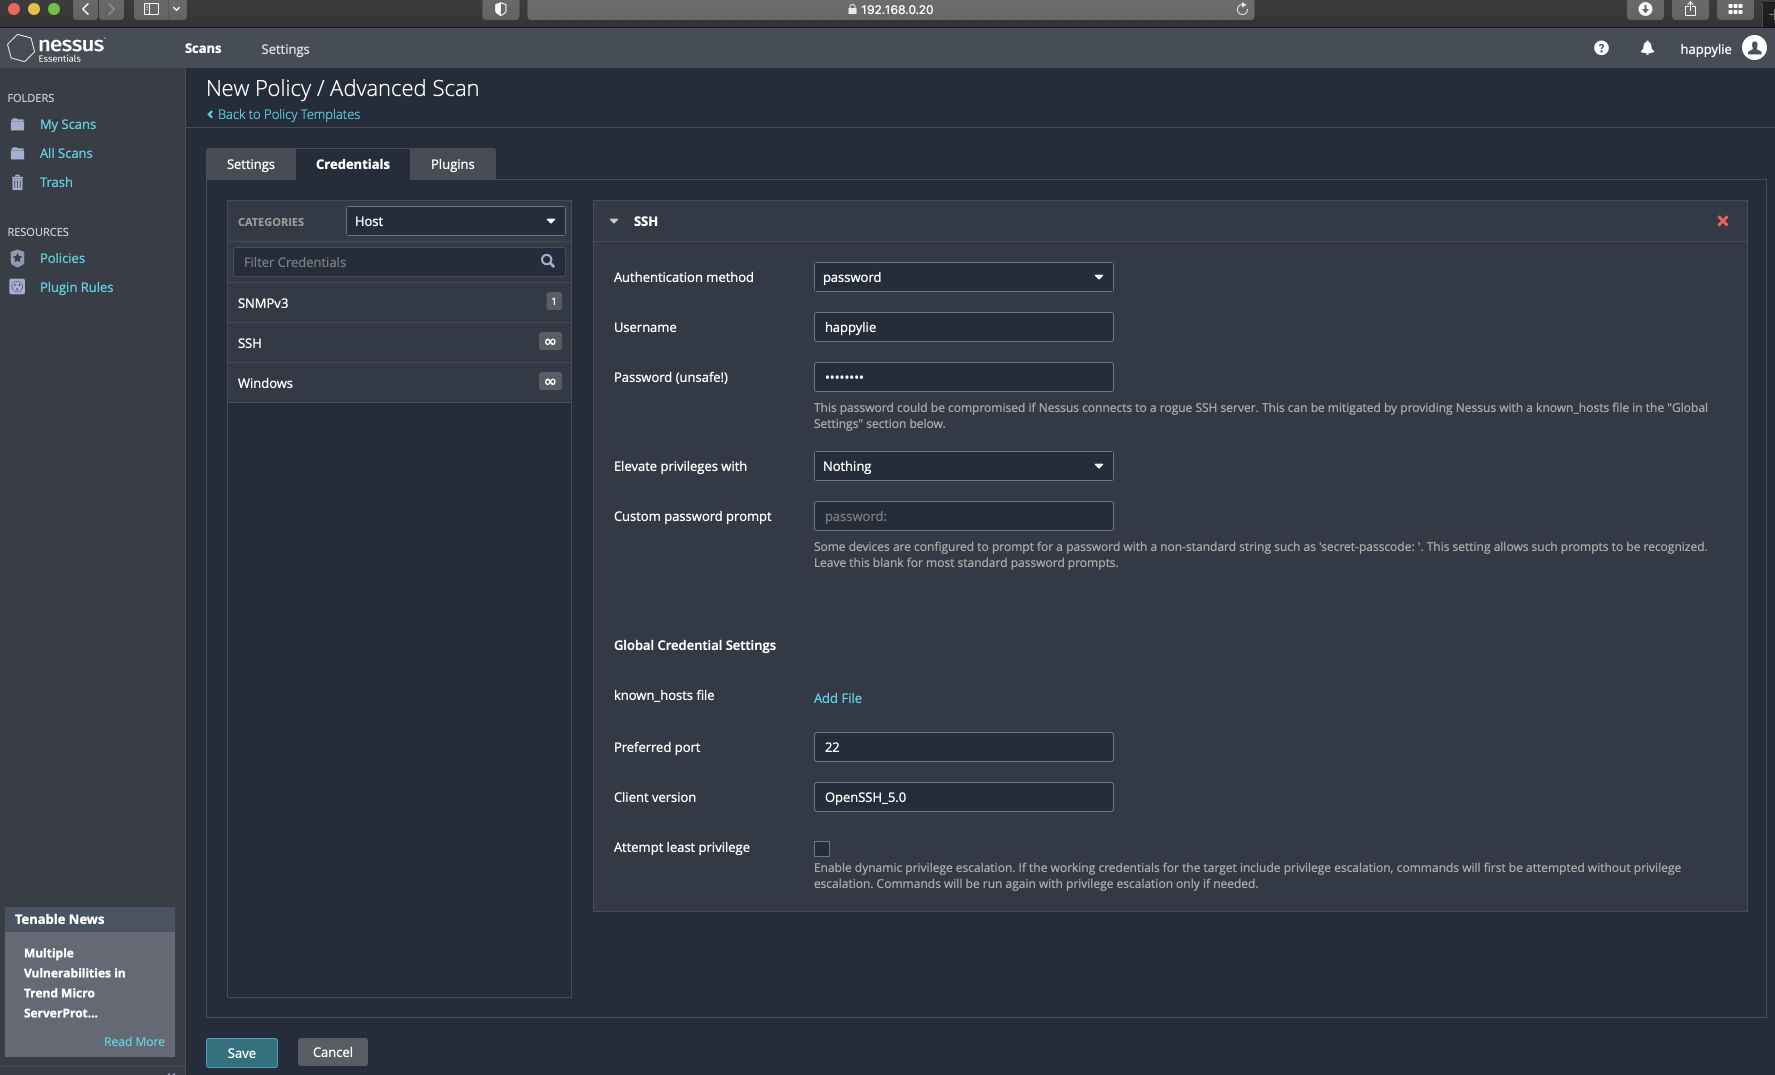The width and height of the screenshot is (1775, 1075).
Task: Open the Host categories dropdown
Action: (x=456, y=221)
